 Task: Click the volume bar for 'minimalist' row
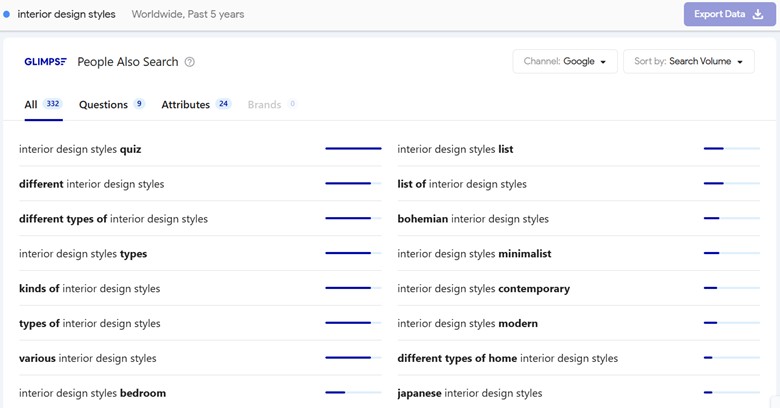[x=732, y=253]
